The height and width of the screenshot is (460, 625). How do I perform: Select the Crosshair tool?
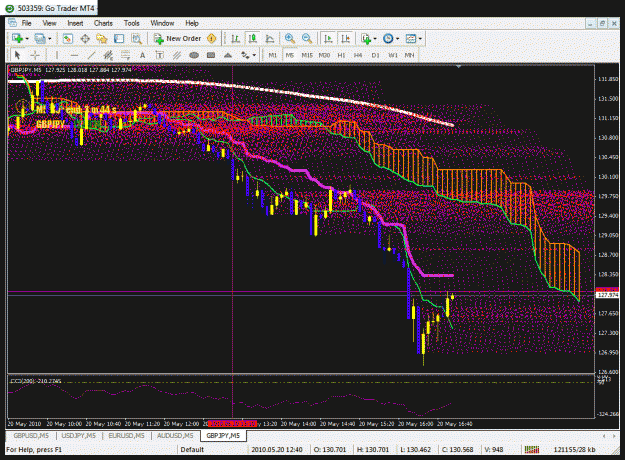tap(35, 55)
